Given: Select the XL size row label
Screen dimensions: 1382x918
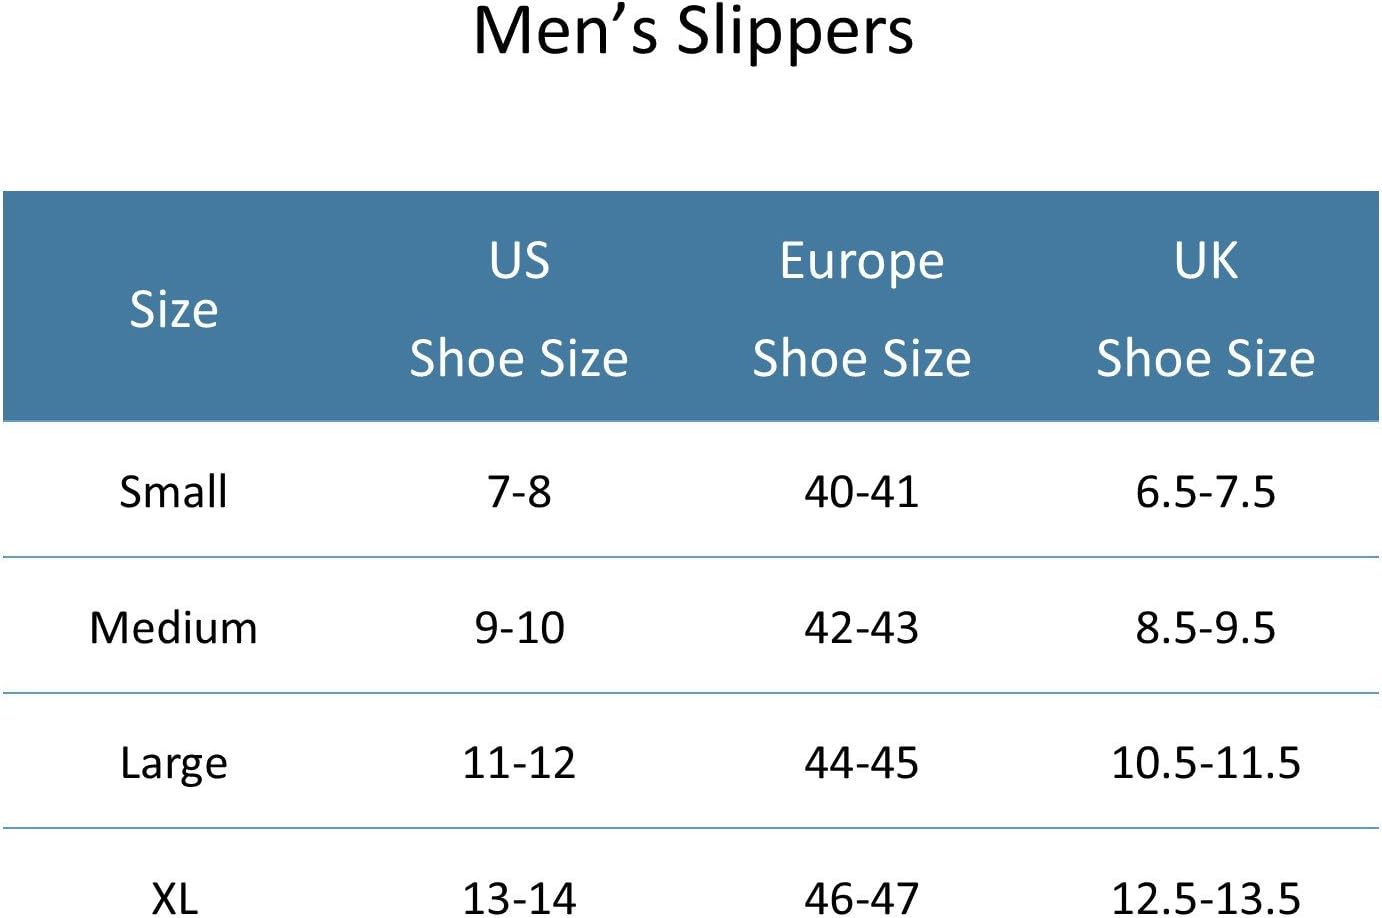Looking at the screenshot, I should tap(175, 897).
